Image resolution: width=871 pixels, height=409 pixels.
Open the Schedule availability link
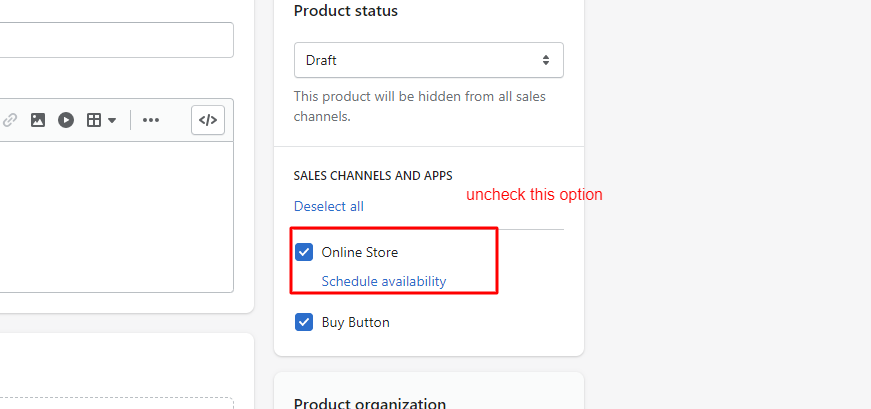pyautogui.click(x=383, y=281)
